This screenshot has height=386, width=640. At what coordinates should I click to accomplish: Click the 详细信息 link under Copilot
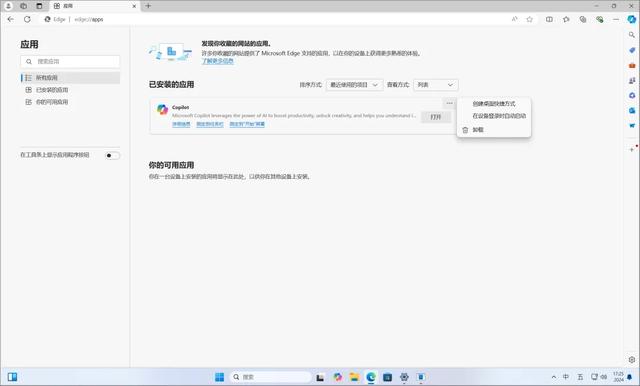tap(181, 124)
